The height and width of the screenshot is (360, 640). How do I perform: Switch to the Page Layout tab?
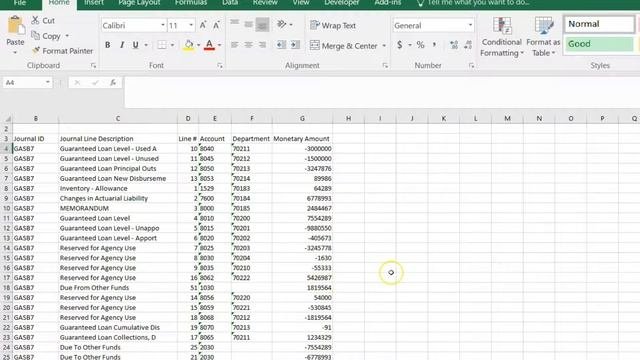[x=139, y=3]
